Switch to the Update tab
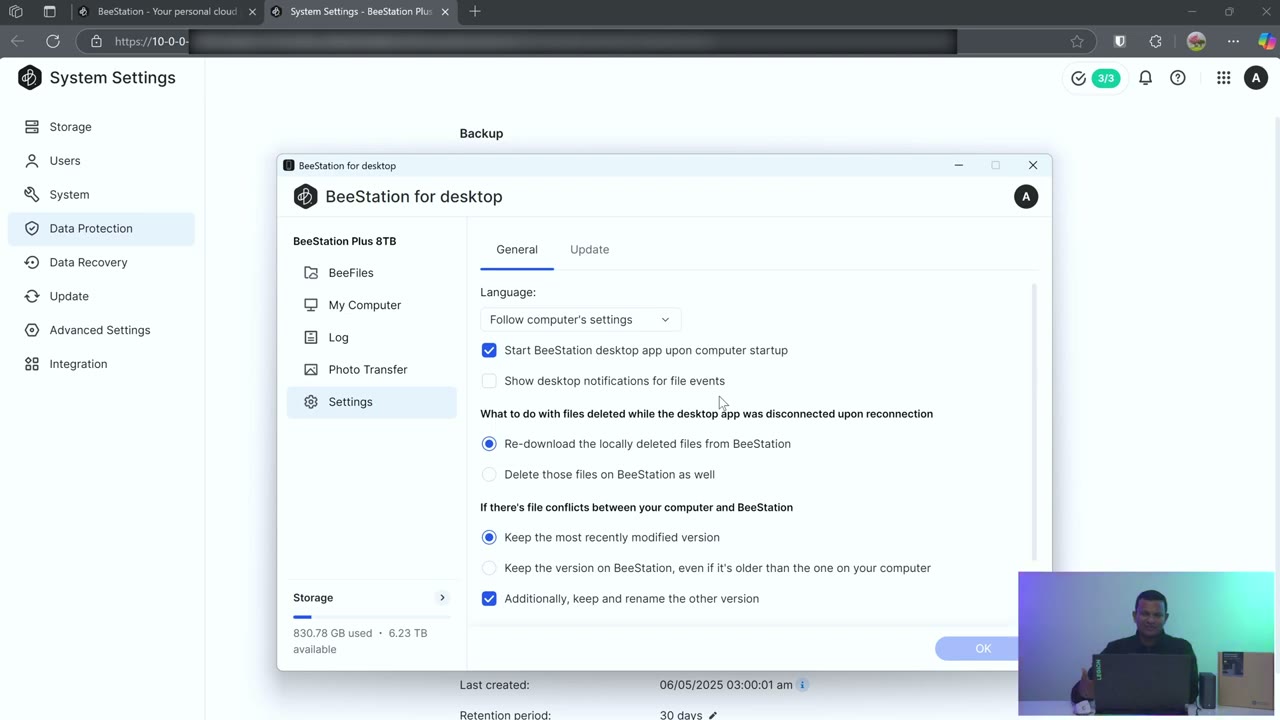Viewport: 1280px width, 720px height. point(589,249)
